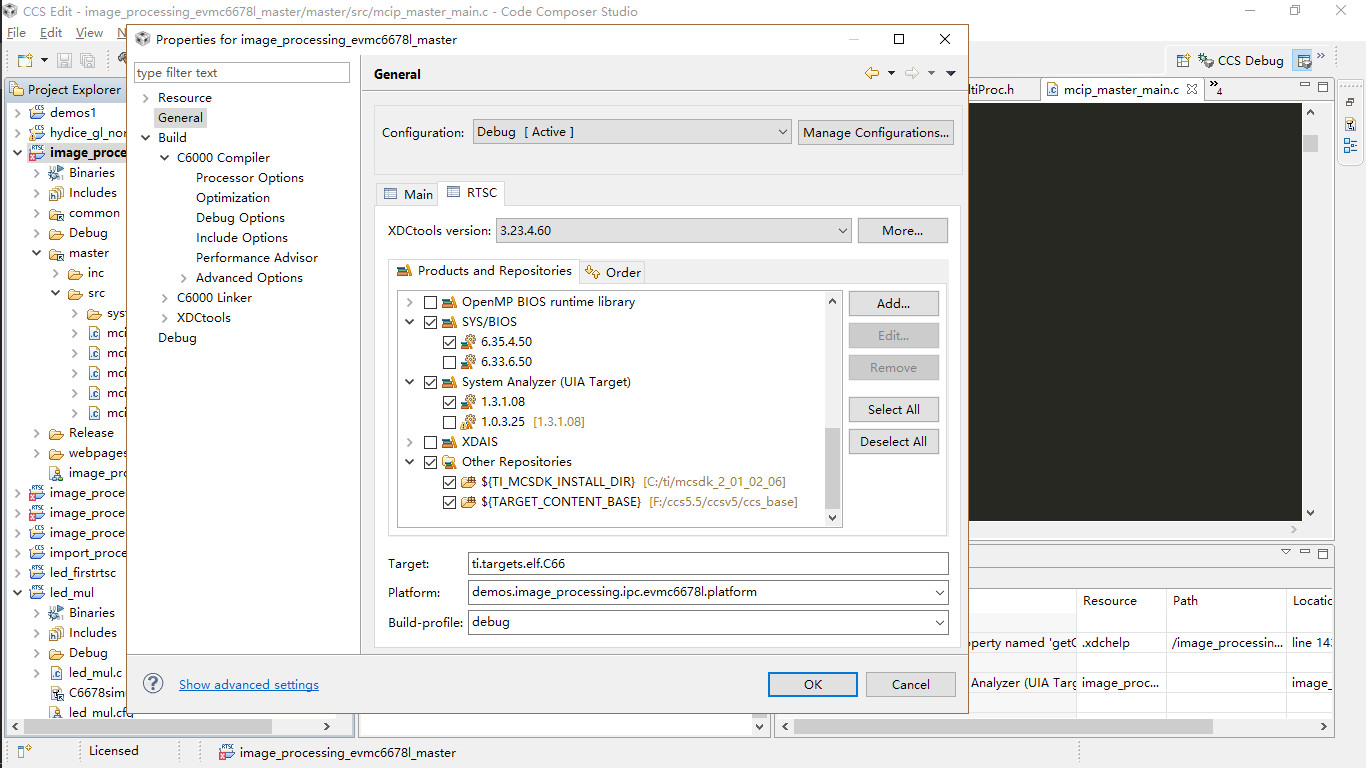This screenshot has width=1366, height=768.
Task: Open the Show advanced settings link
Action: tap(249, 684)
